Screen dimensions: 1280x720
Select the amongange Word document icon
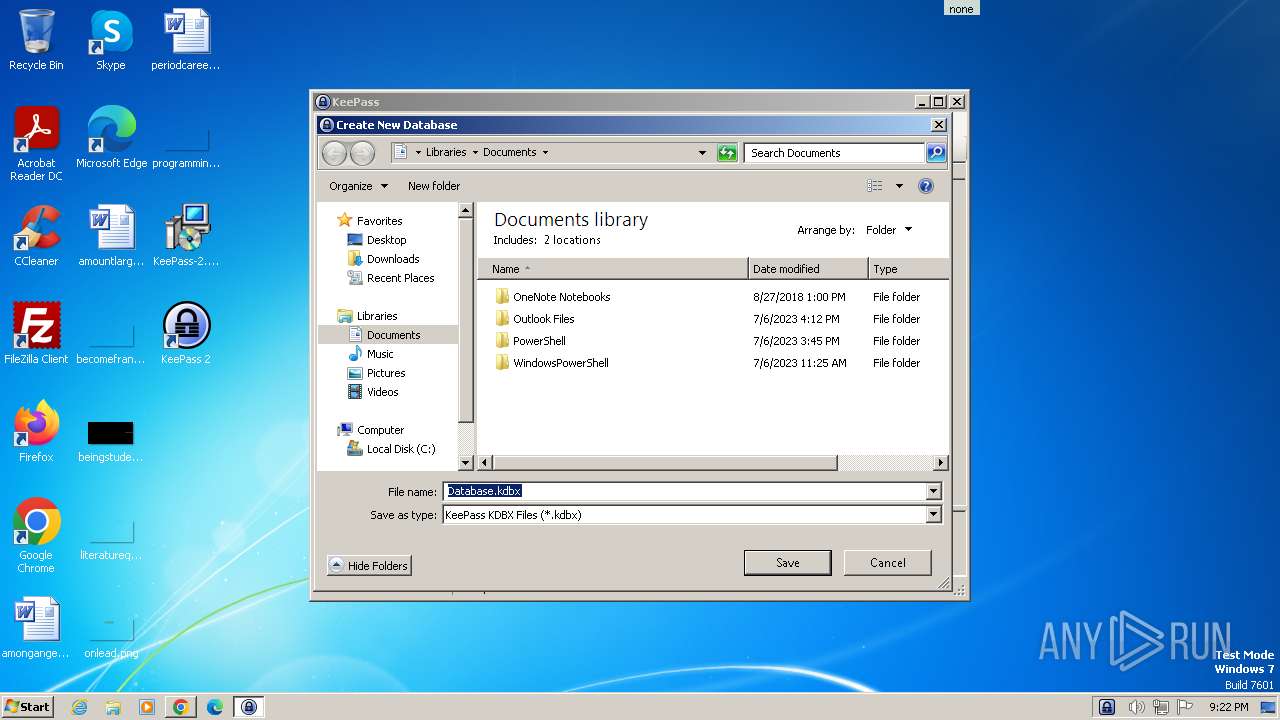click(x=36, y=628)
